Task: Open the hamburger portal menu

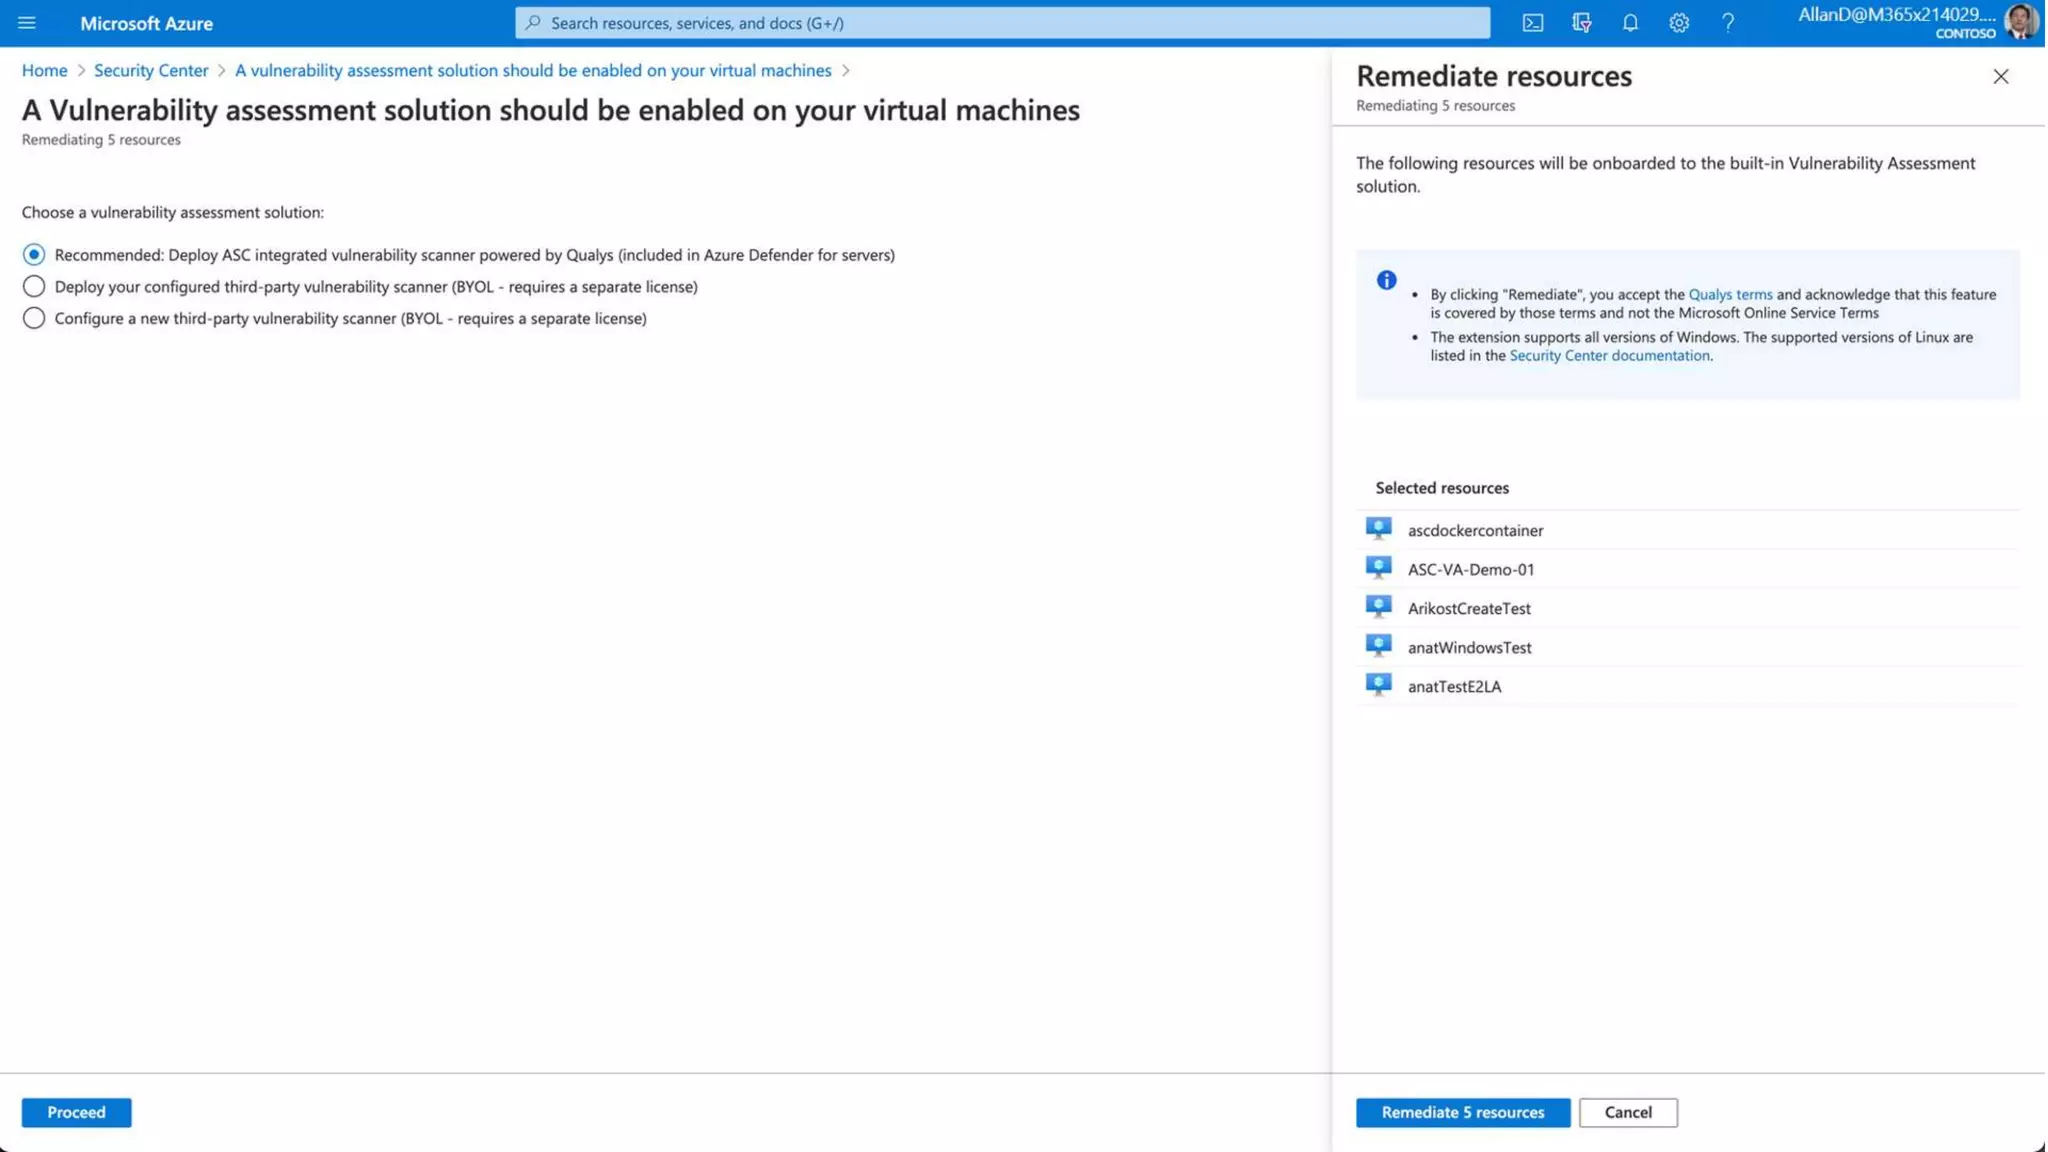Action: click(27, 23)
